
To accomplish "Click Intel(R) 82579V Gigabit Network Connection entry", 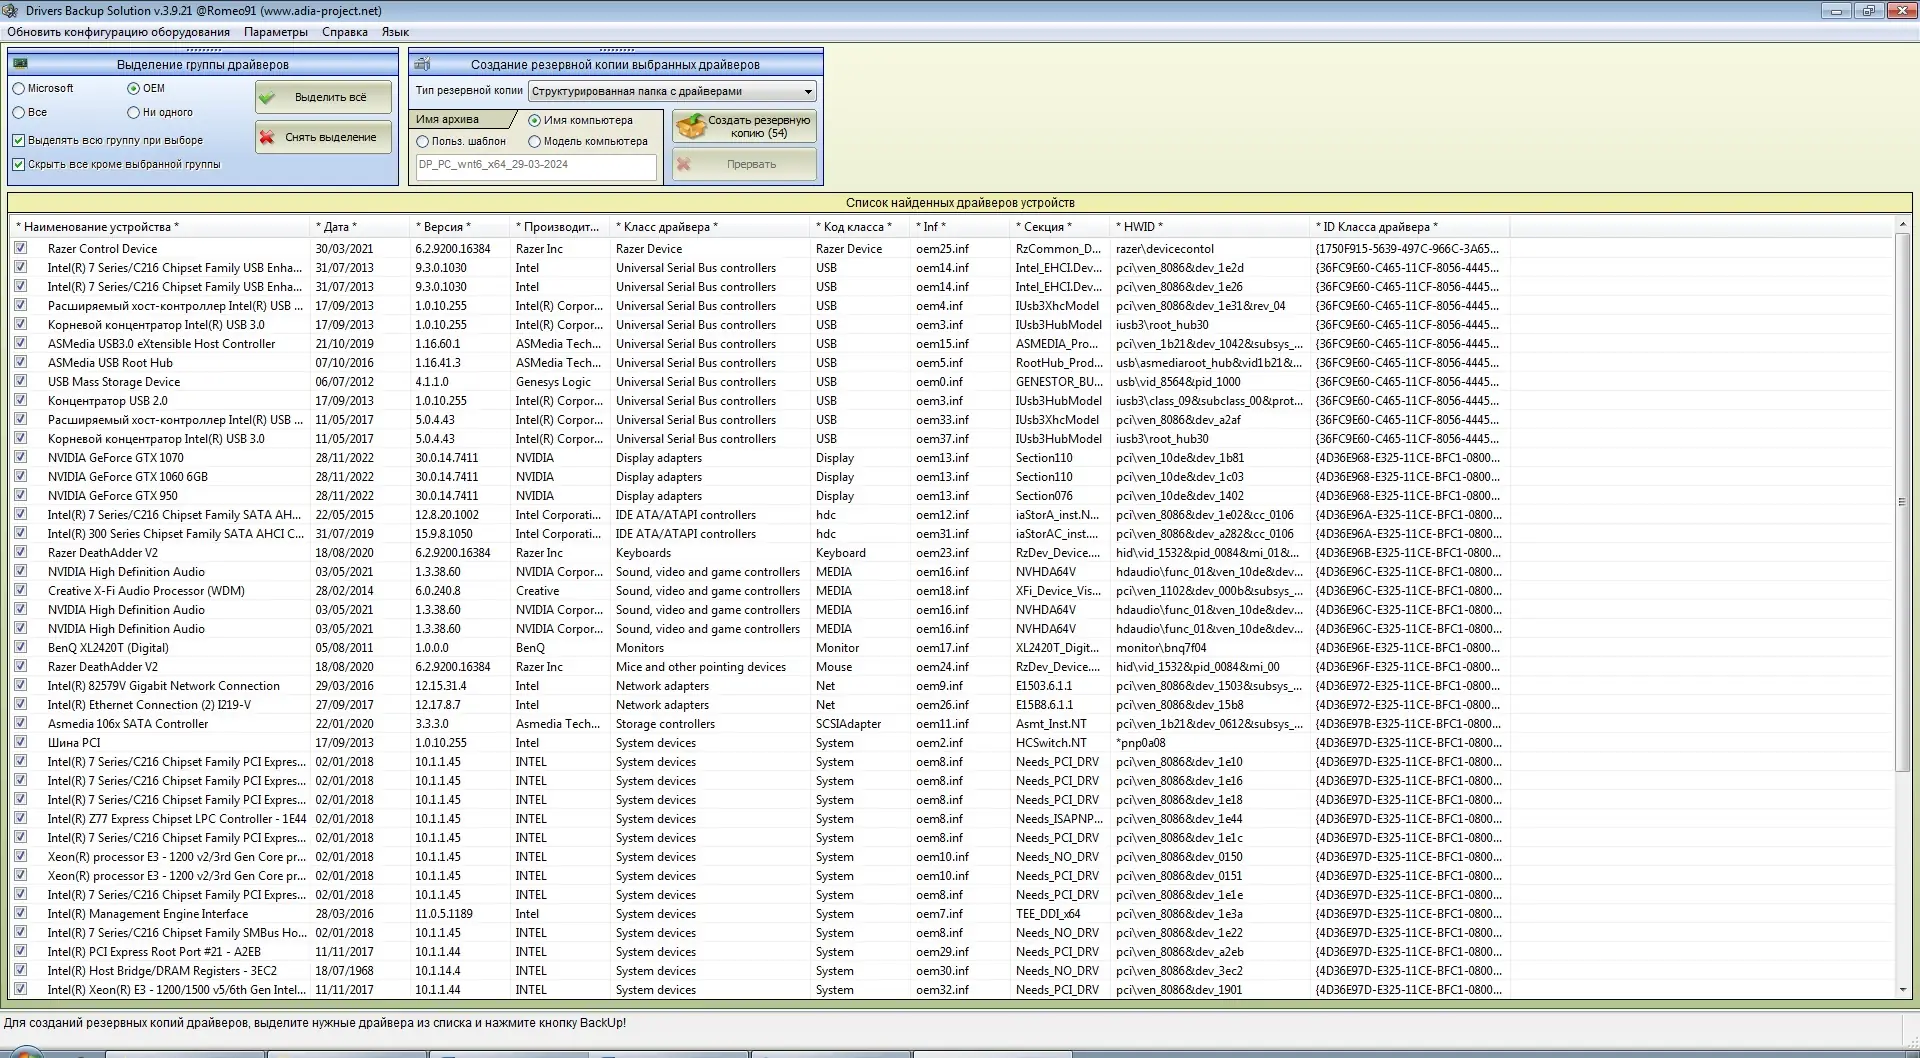I will click(163, 685).
